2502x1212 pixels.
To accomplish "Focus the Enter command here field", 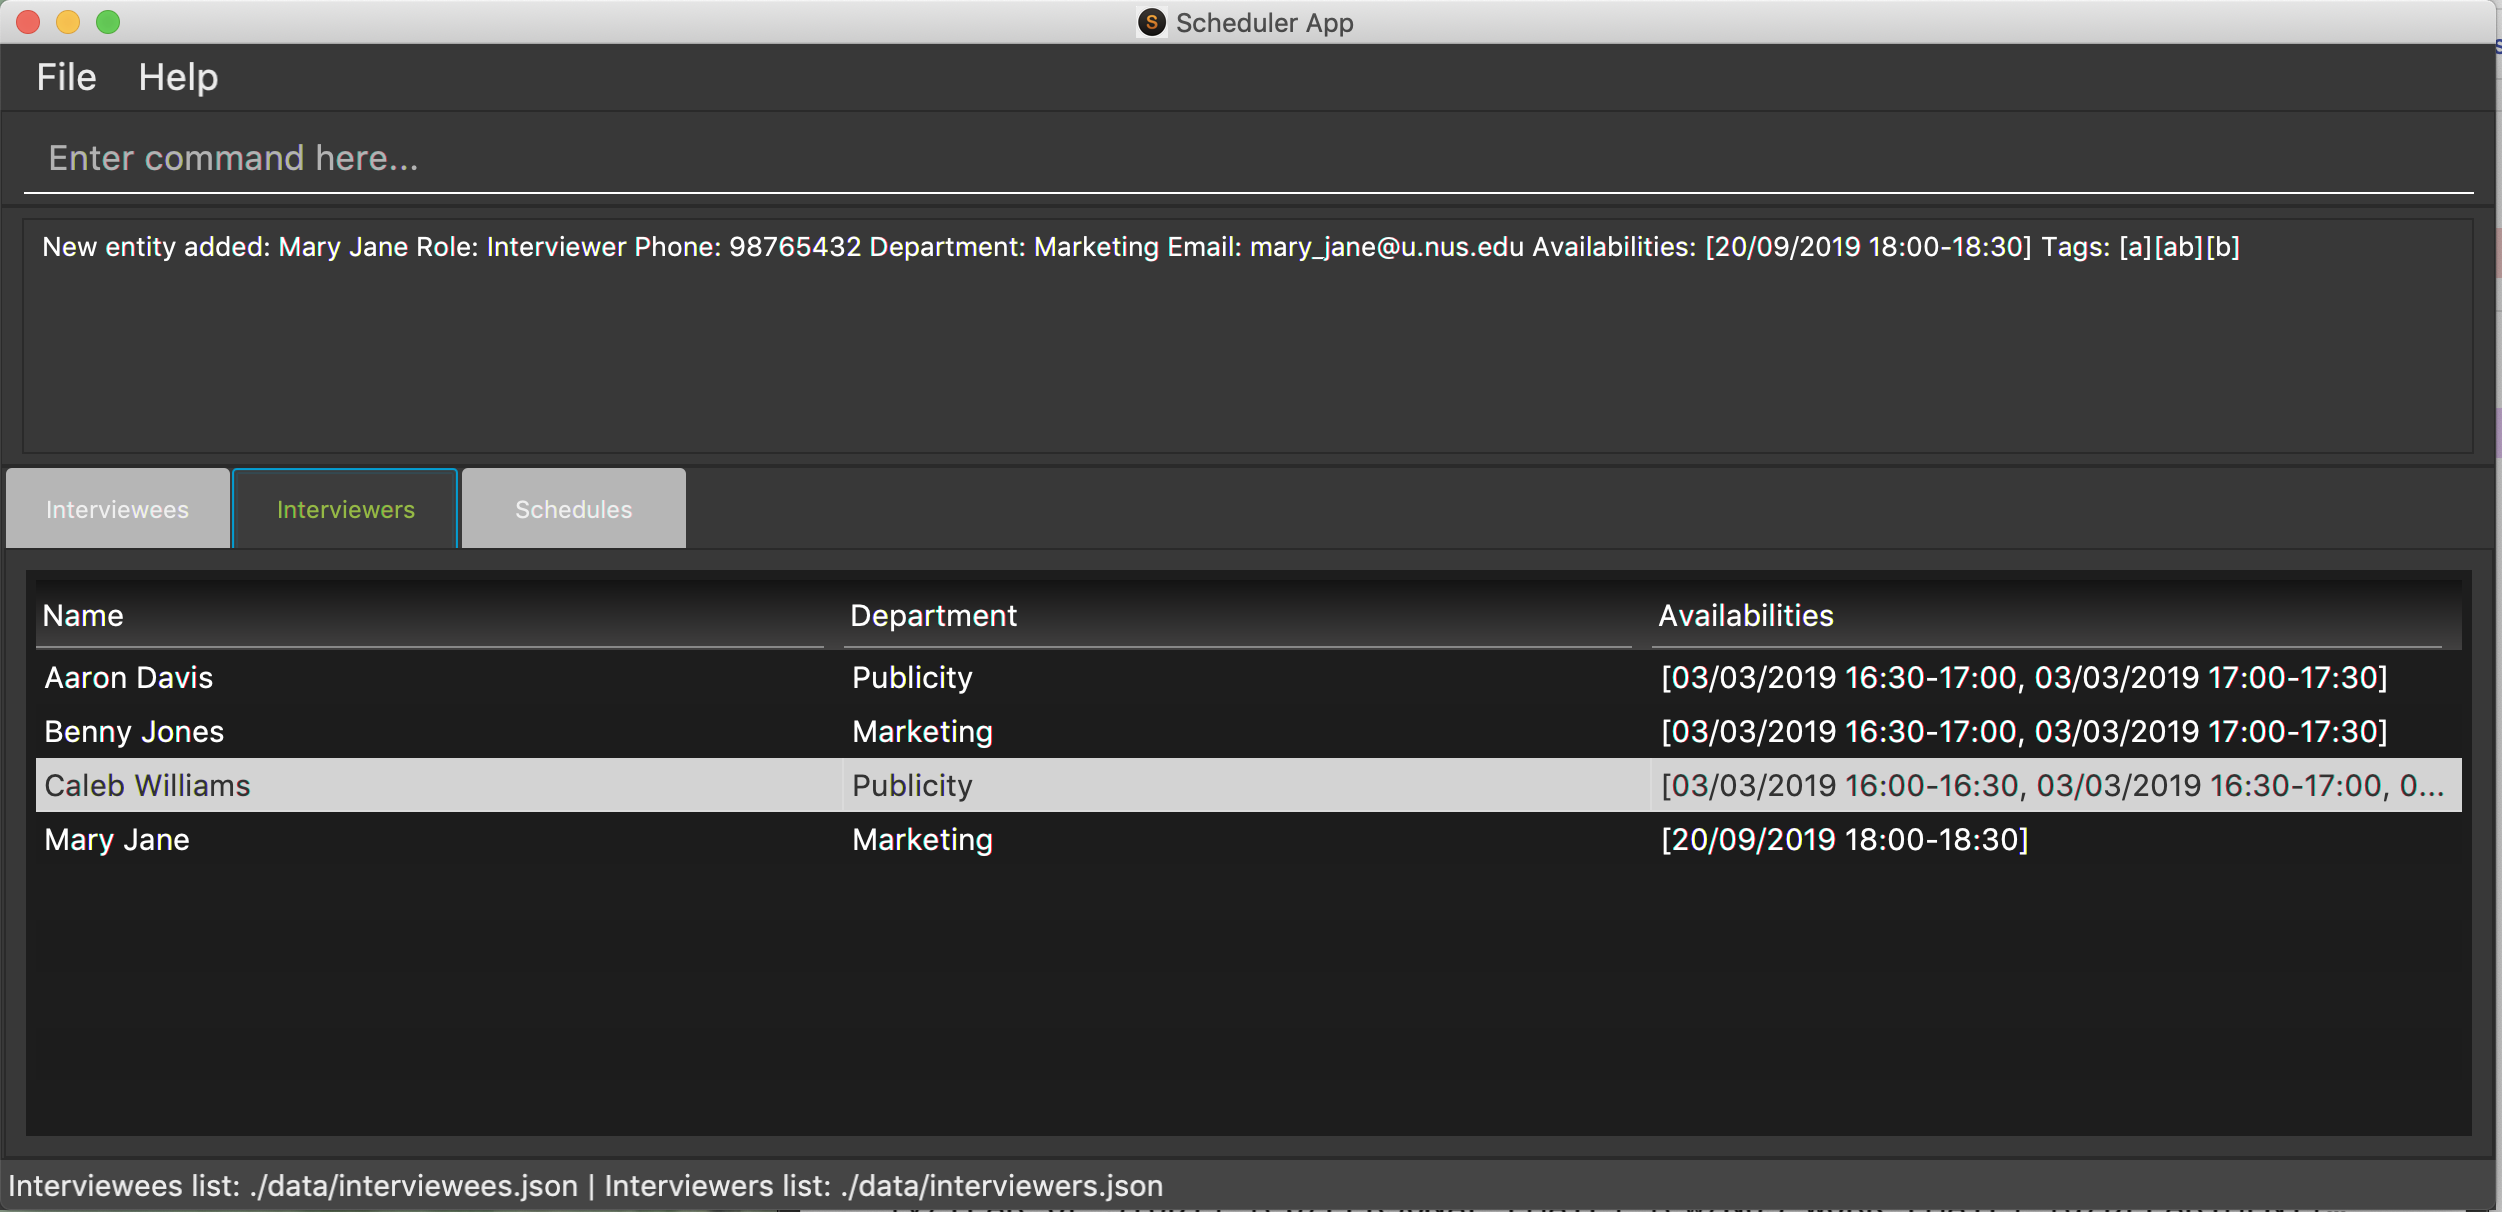I will click(1248, 158).
